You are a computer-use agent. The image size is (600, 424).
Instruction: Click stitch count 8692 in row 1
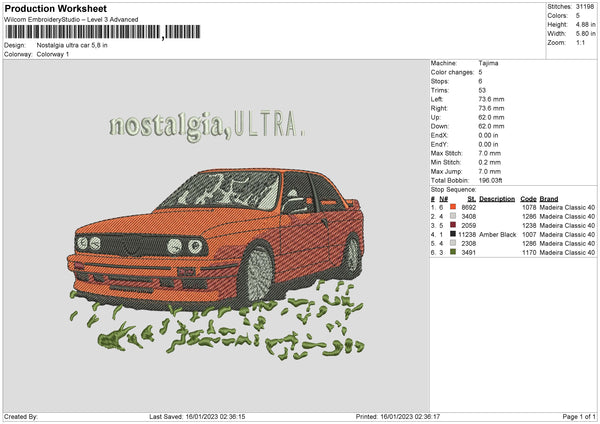469,207
